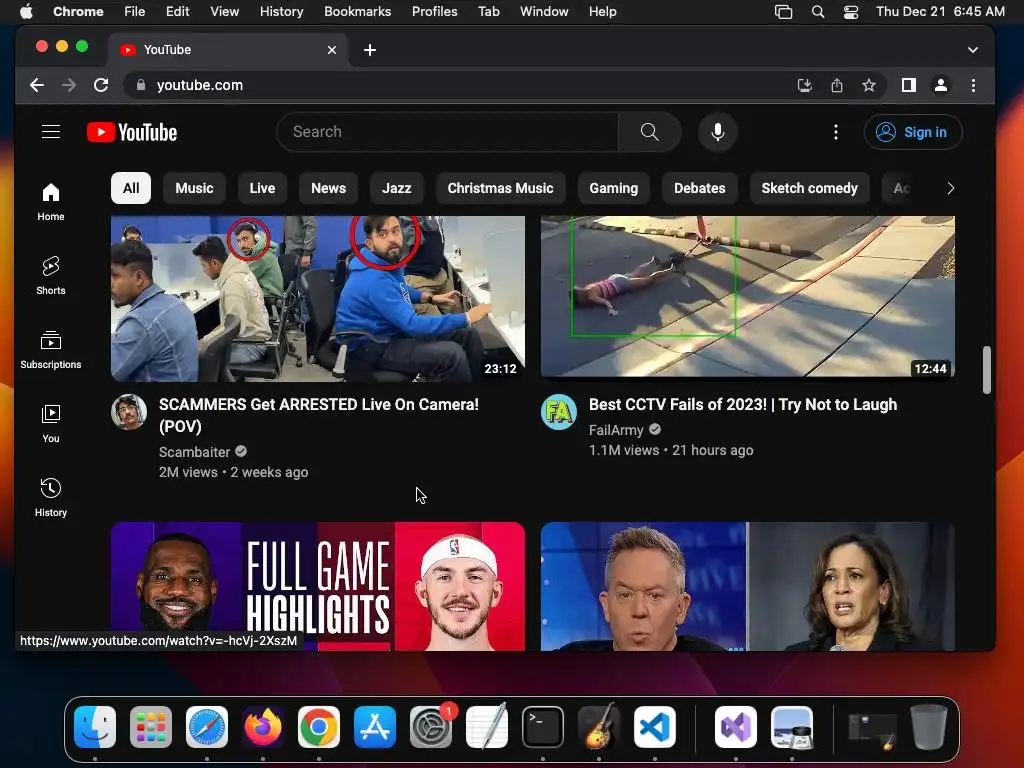Open Shorts from the sidebar
The height and width of the screenshot is (768, 1024).
pyautogui.click(x=51, y=276)
